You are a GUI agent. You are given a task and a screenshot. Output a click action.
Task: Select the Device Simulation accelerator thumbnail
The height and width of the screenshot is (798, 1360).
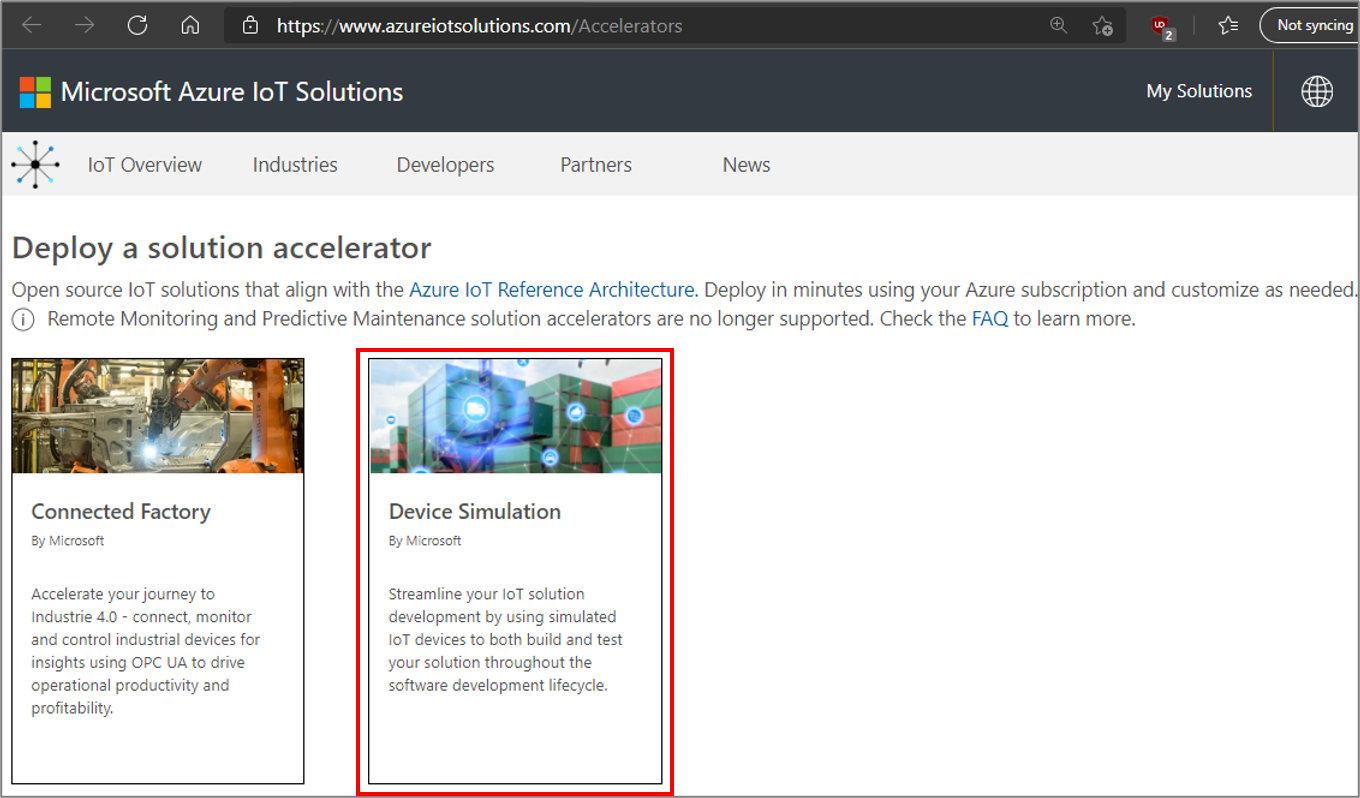[515, 416]
